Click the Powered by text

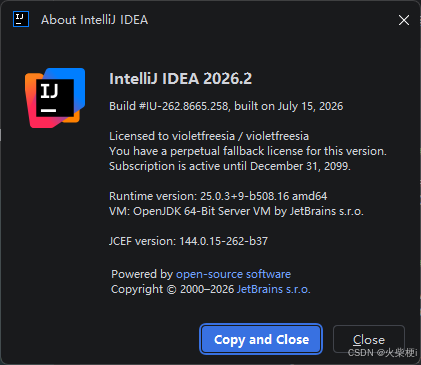click(x=142, y=274)
